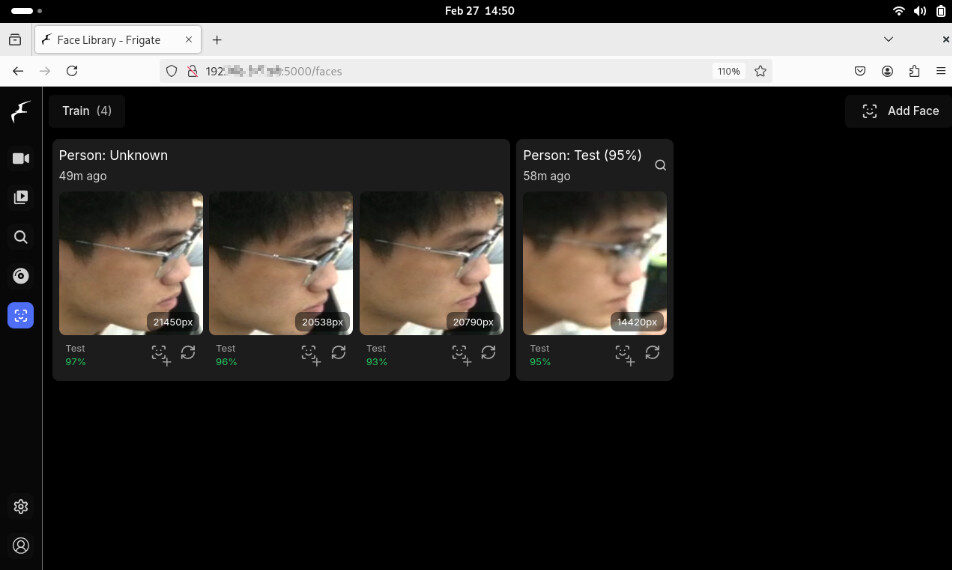Open the Train (4) library selector

87,111
